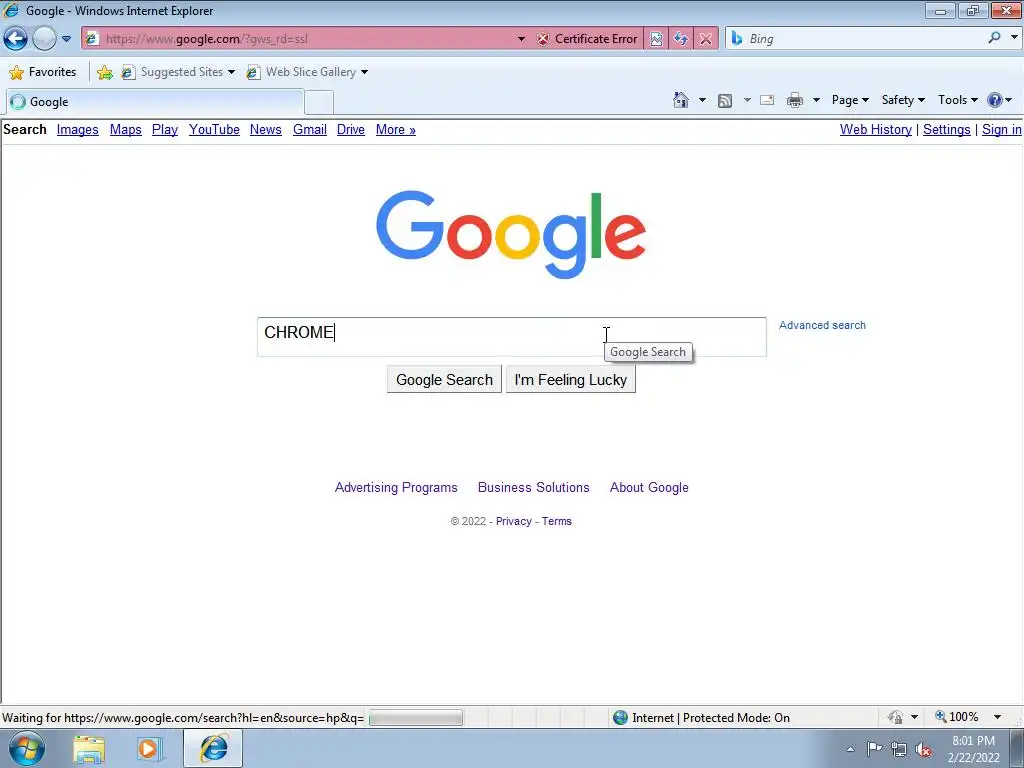Screen dimensions: 1024x768
Task: Click the Sign in link
Action: [1002, 129]
